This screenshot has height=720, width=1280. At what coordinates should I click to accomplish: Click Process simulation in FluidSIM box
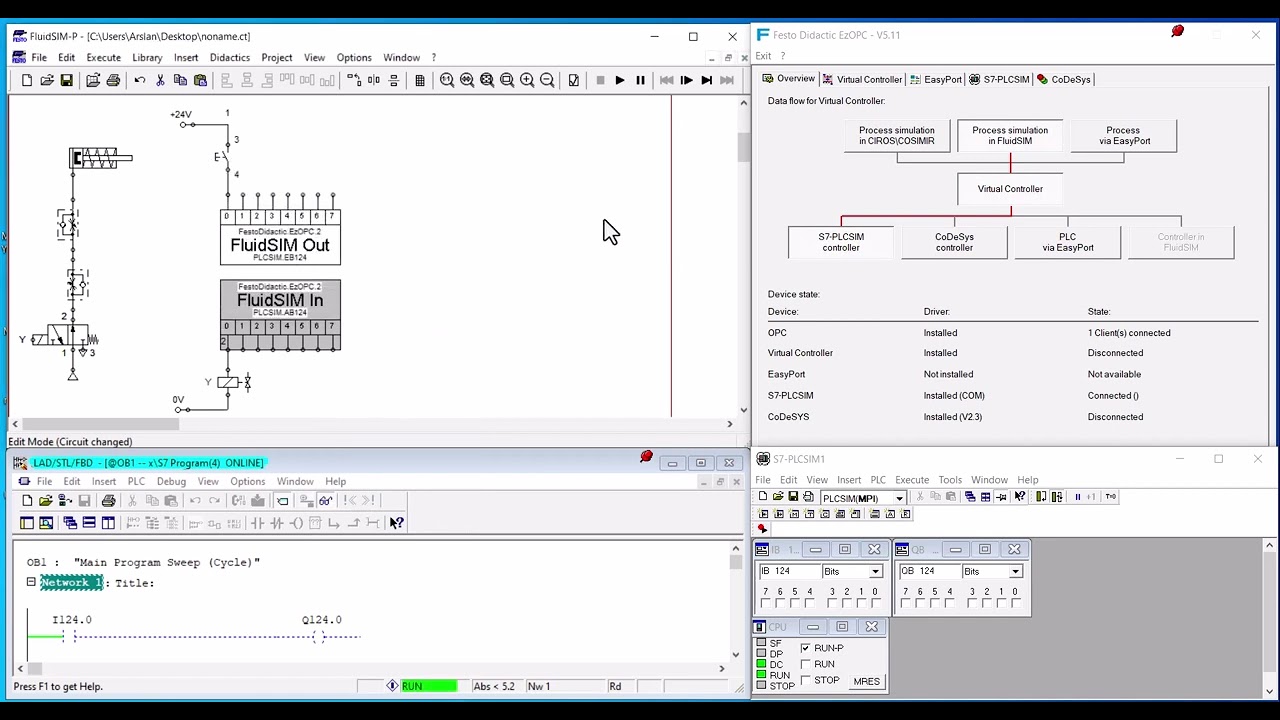click(1010, 135)
